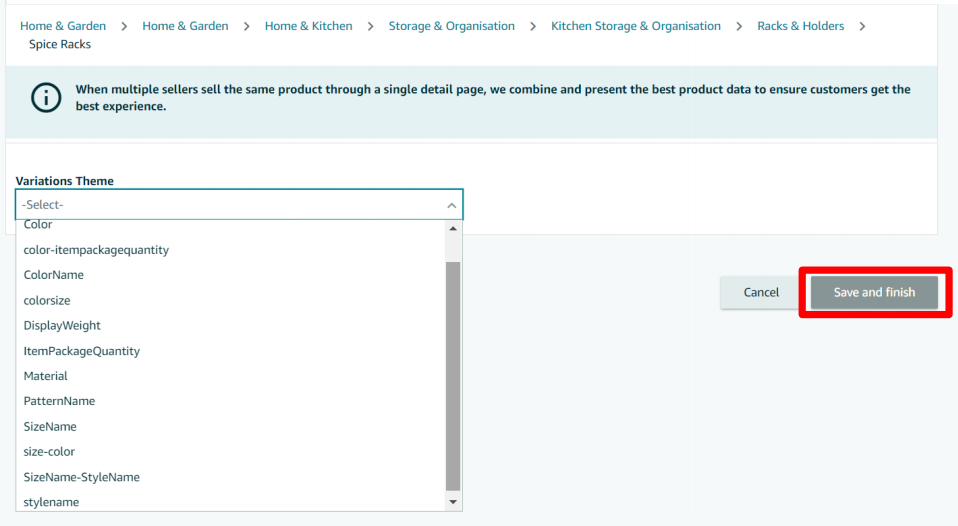958x526 pixels.
Task: Open the Home & Kitchen breadcrumb link
Action: pos(308,26)
